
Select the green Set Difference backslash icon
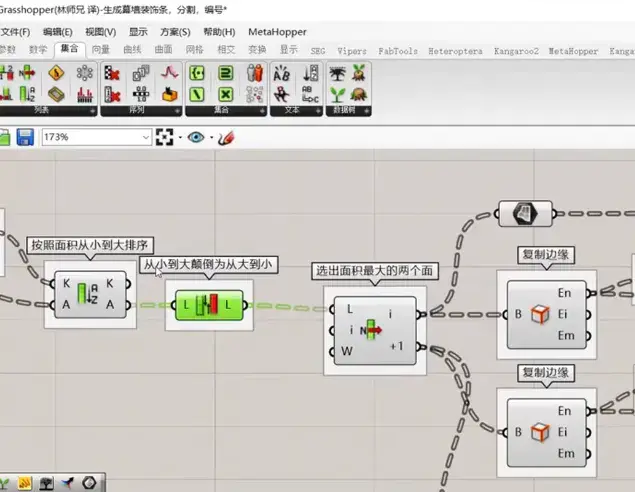(197, 94)
